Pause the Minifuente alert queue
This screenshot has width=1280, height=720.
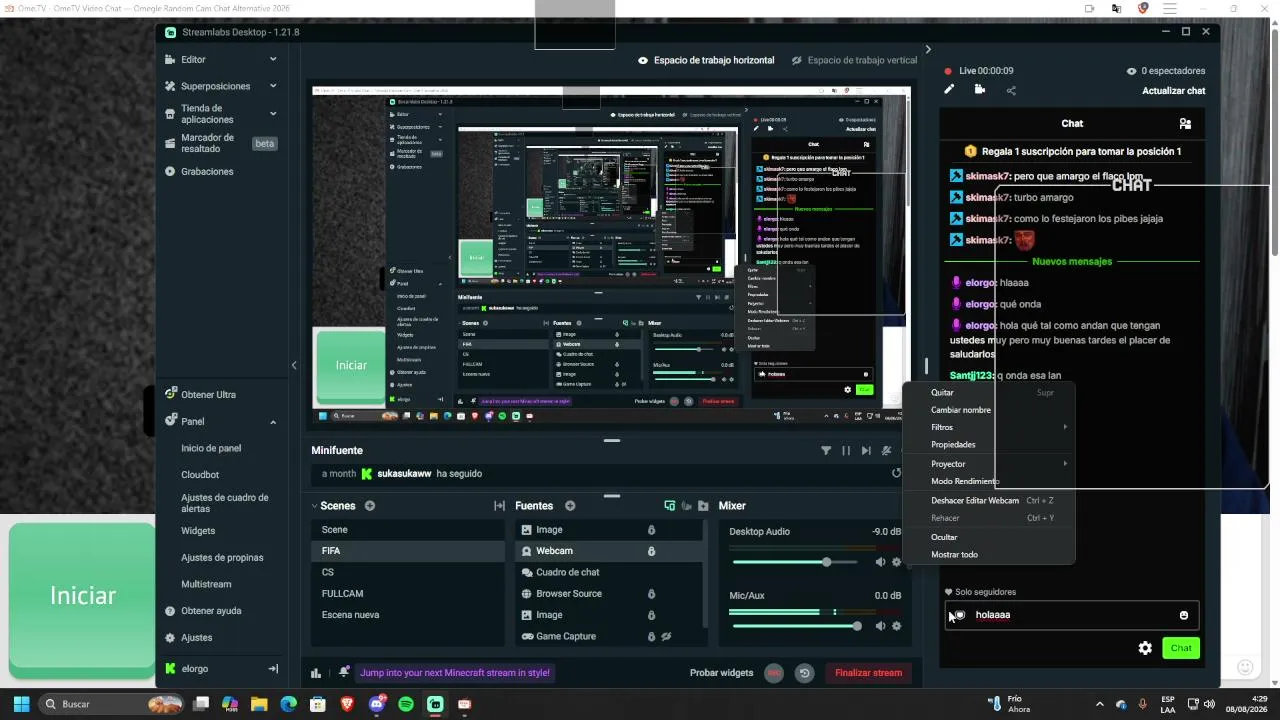(846, 451)
